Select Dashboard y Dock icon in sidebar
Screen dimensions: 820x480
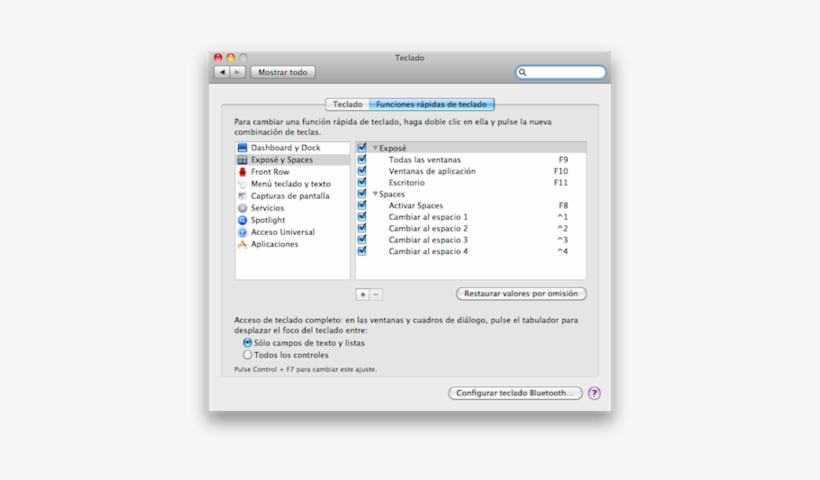[x=242, y=148]
